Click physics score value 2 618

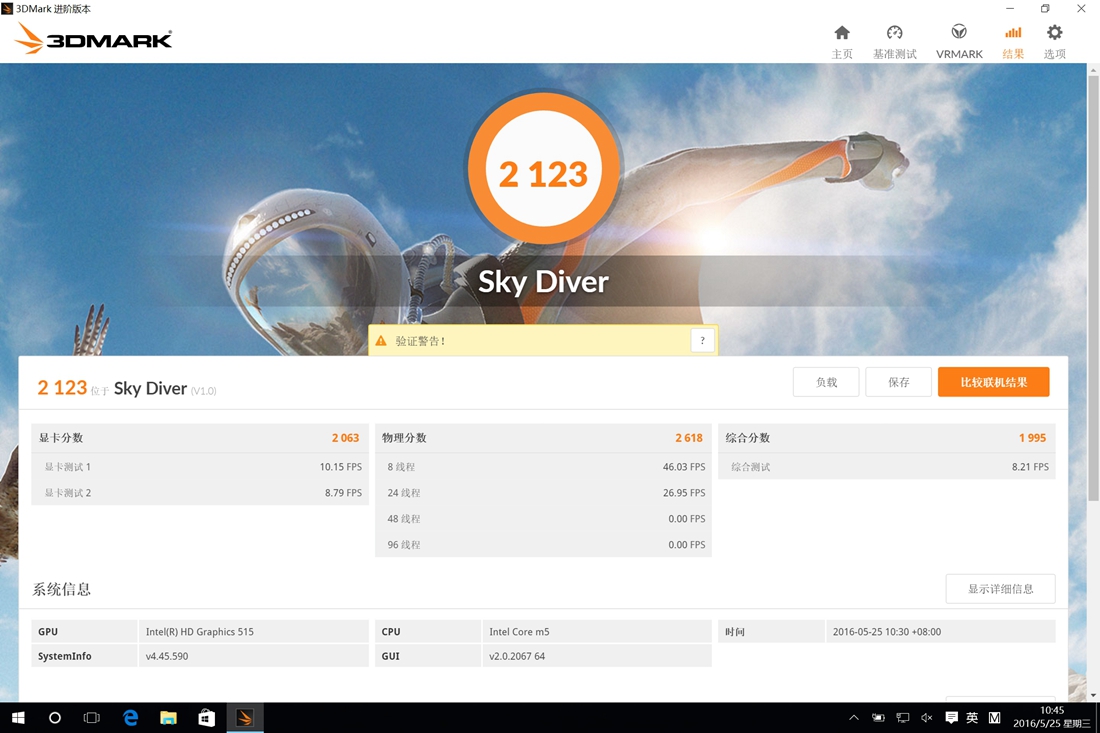pos(689,438)
